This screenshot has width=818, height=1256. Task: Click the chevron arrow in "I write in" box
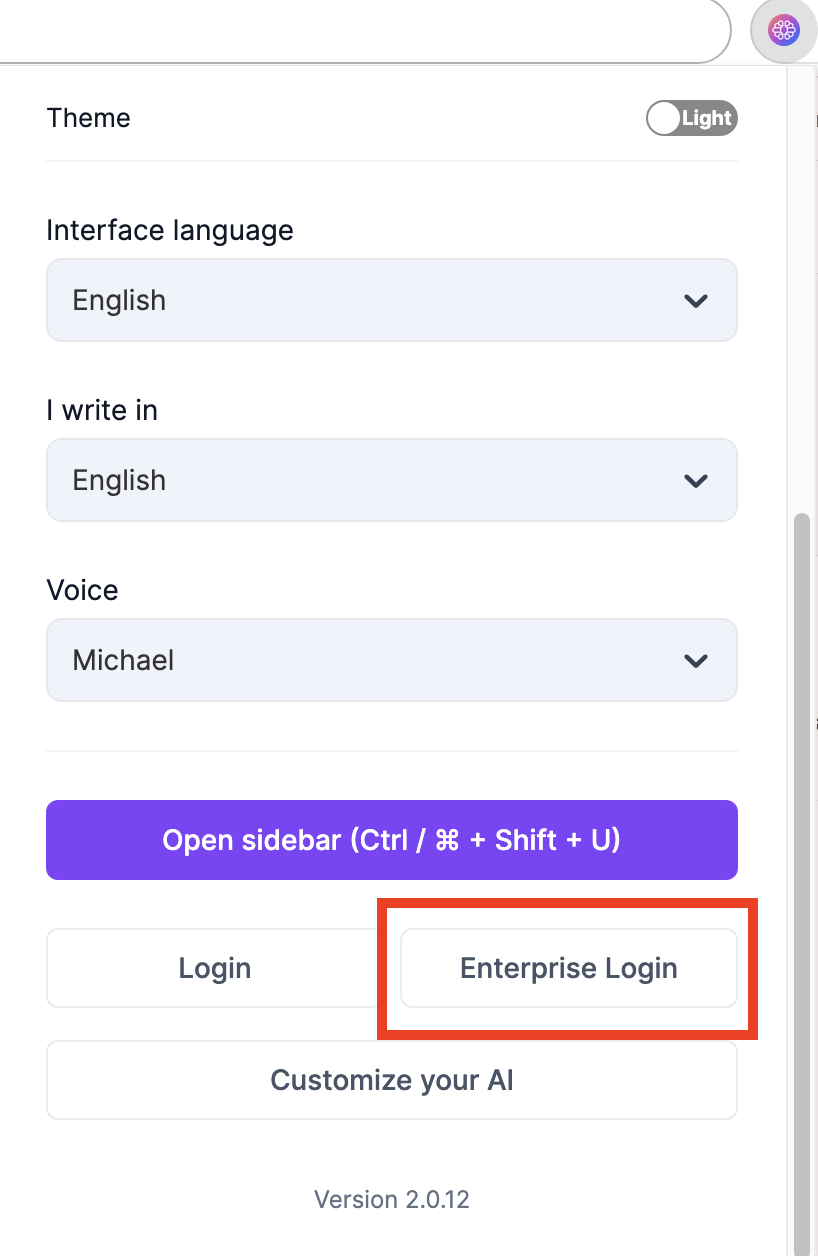point(695,480)
